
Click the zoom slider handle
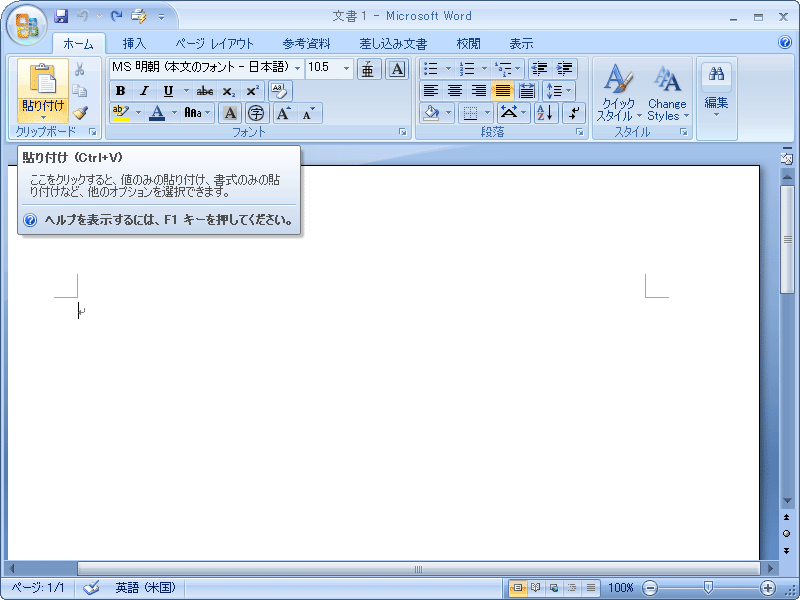click(x=708, y=588)
